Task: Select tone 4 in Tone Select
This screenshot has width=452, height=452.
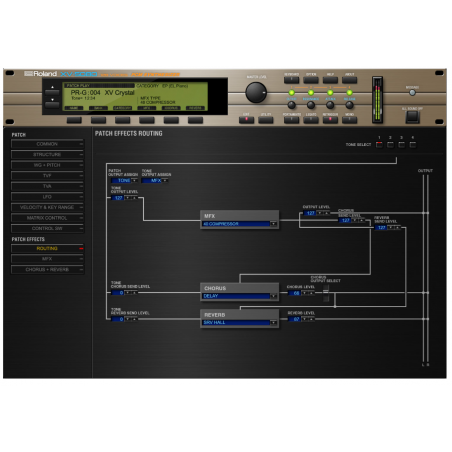Action: pyautogui.click(x=413, y=144)
